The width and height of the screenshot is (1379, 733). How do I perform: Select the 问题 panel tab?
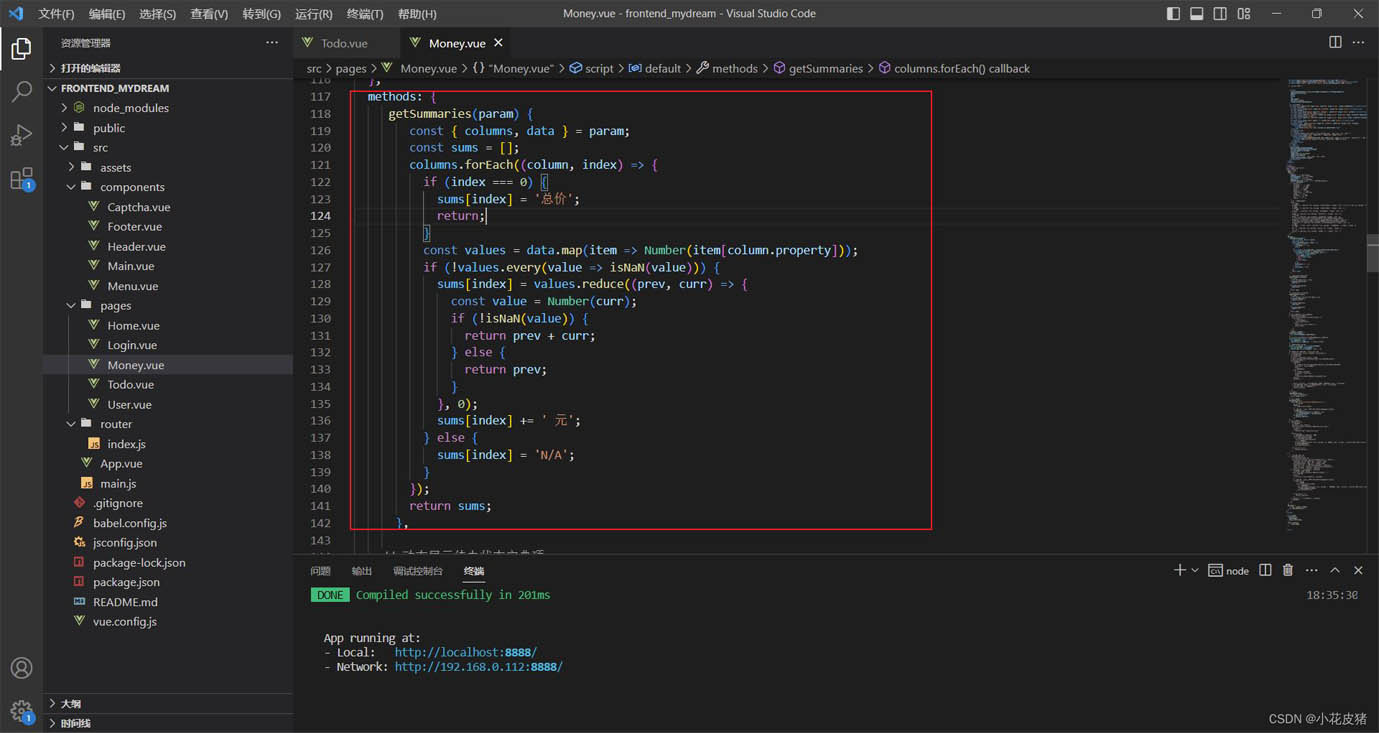[x=320, y=571]
